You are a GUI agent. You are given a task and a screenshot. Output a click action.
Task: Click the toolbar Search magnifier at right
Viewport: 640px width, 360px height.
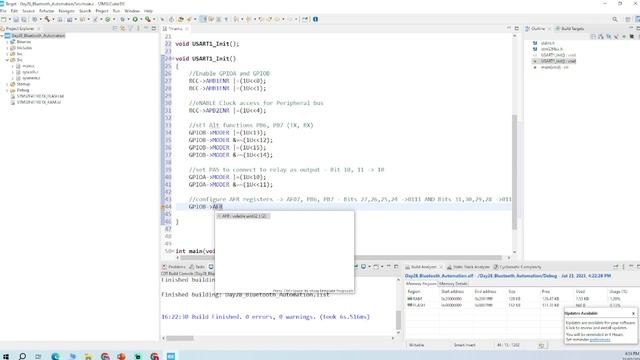click(615, 19)
